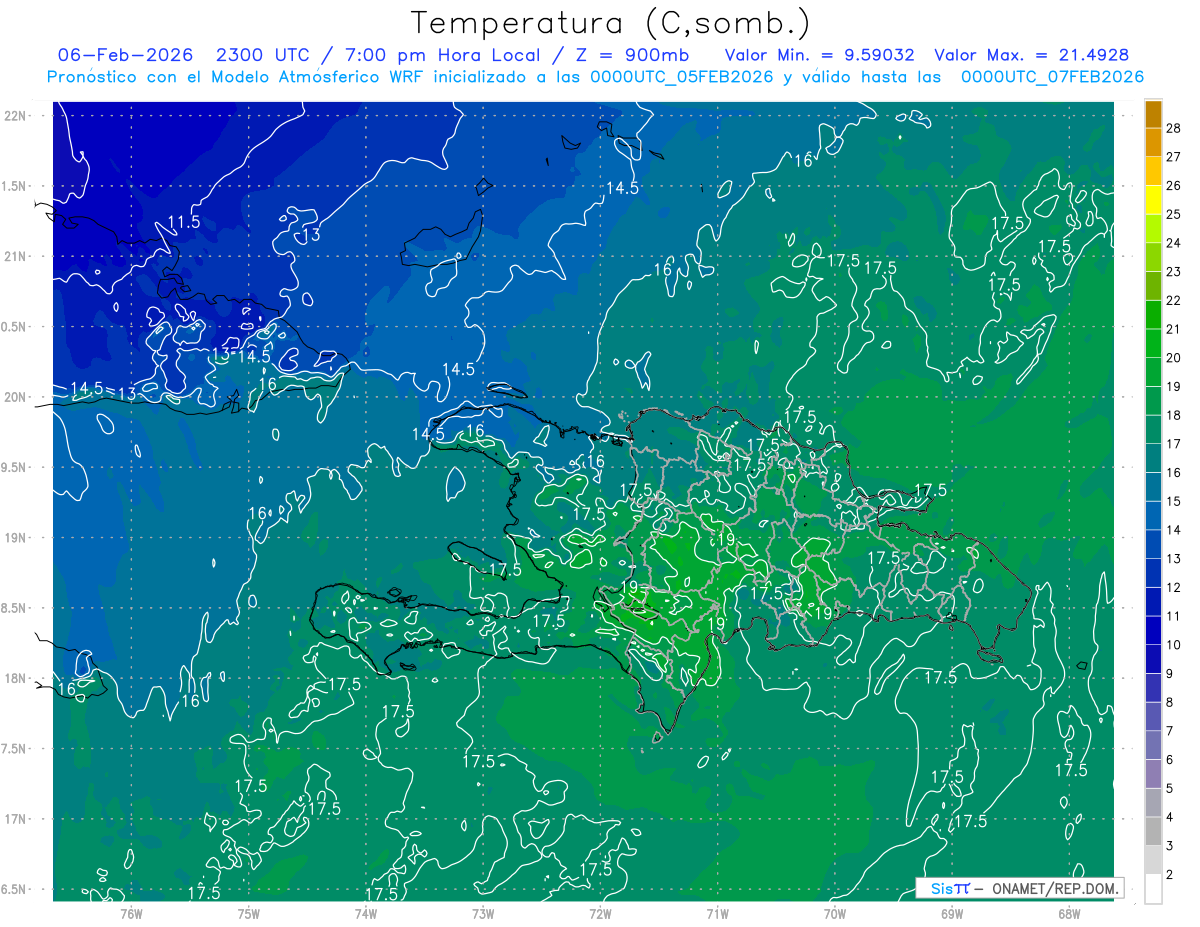The image size is (1200, 927).
Task: Click legend value '3'
Action: coord(1170,846)
